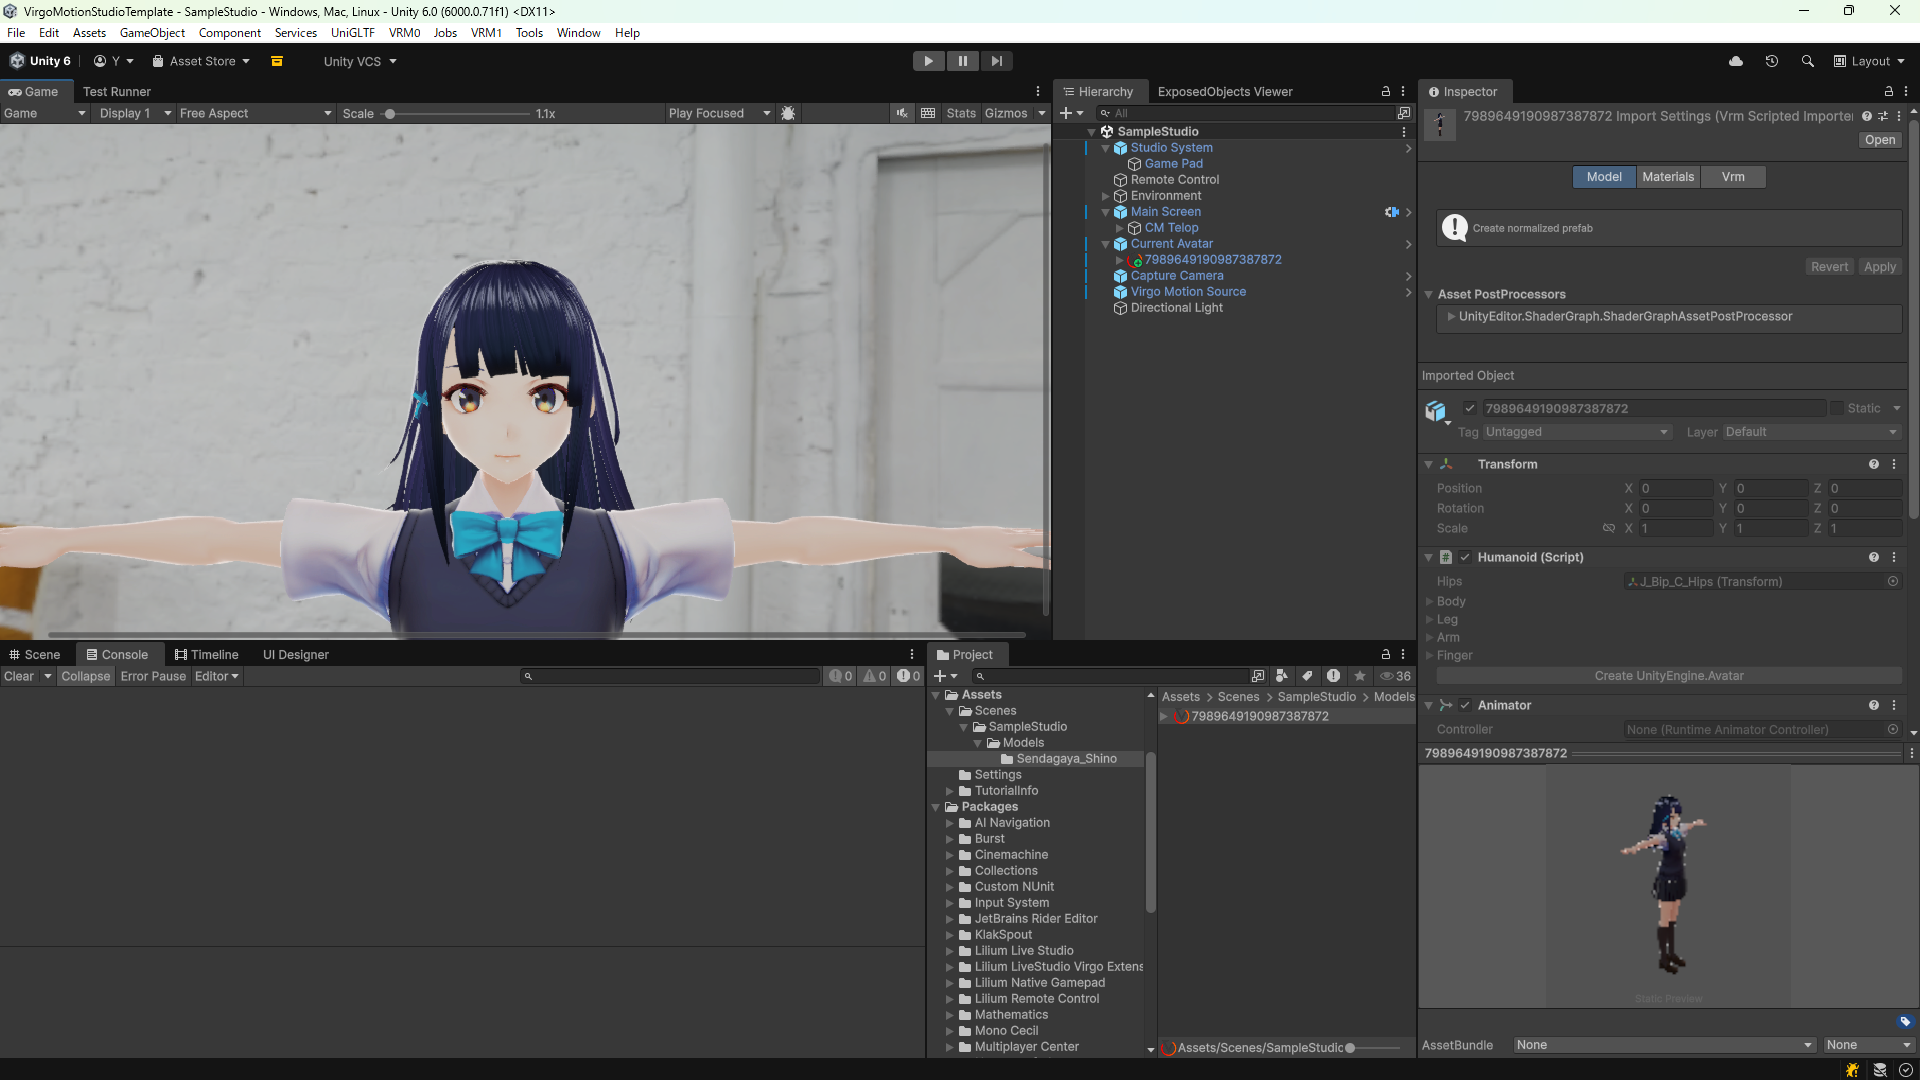
Task: Click the Apply button
Action: (1879, 267)
